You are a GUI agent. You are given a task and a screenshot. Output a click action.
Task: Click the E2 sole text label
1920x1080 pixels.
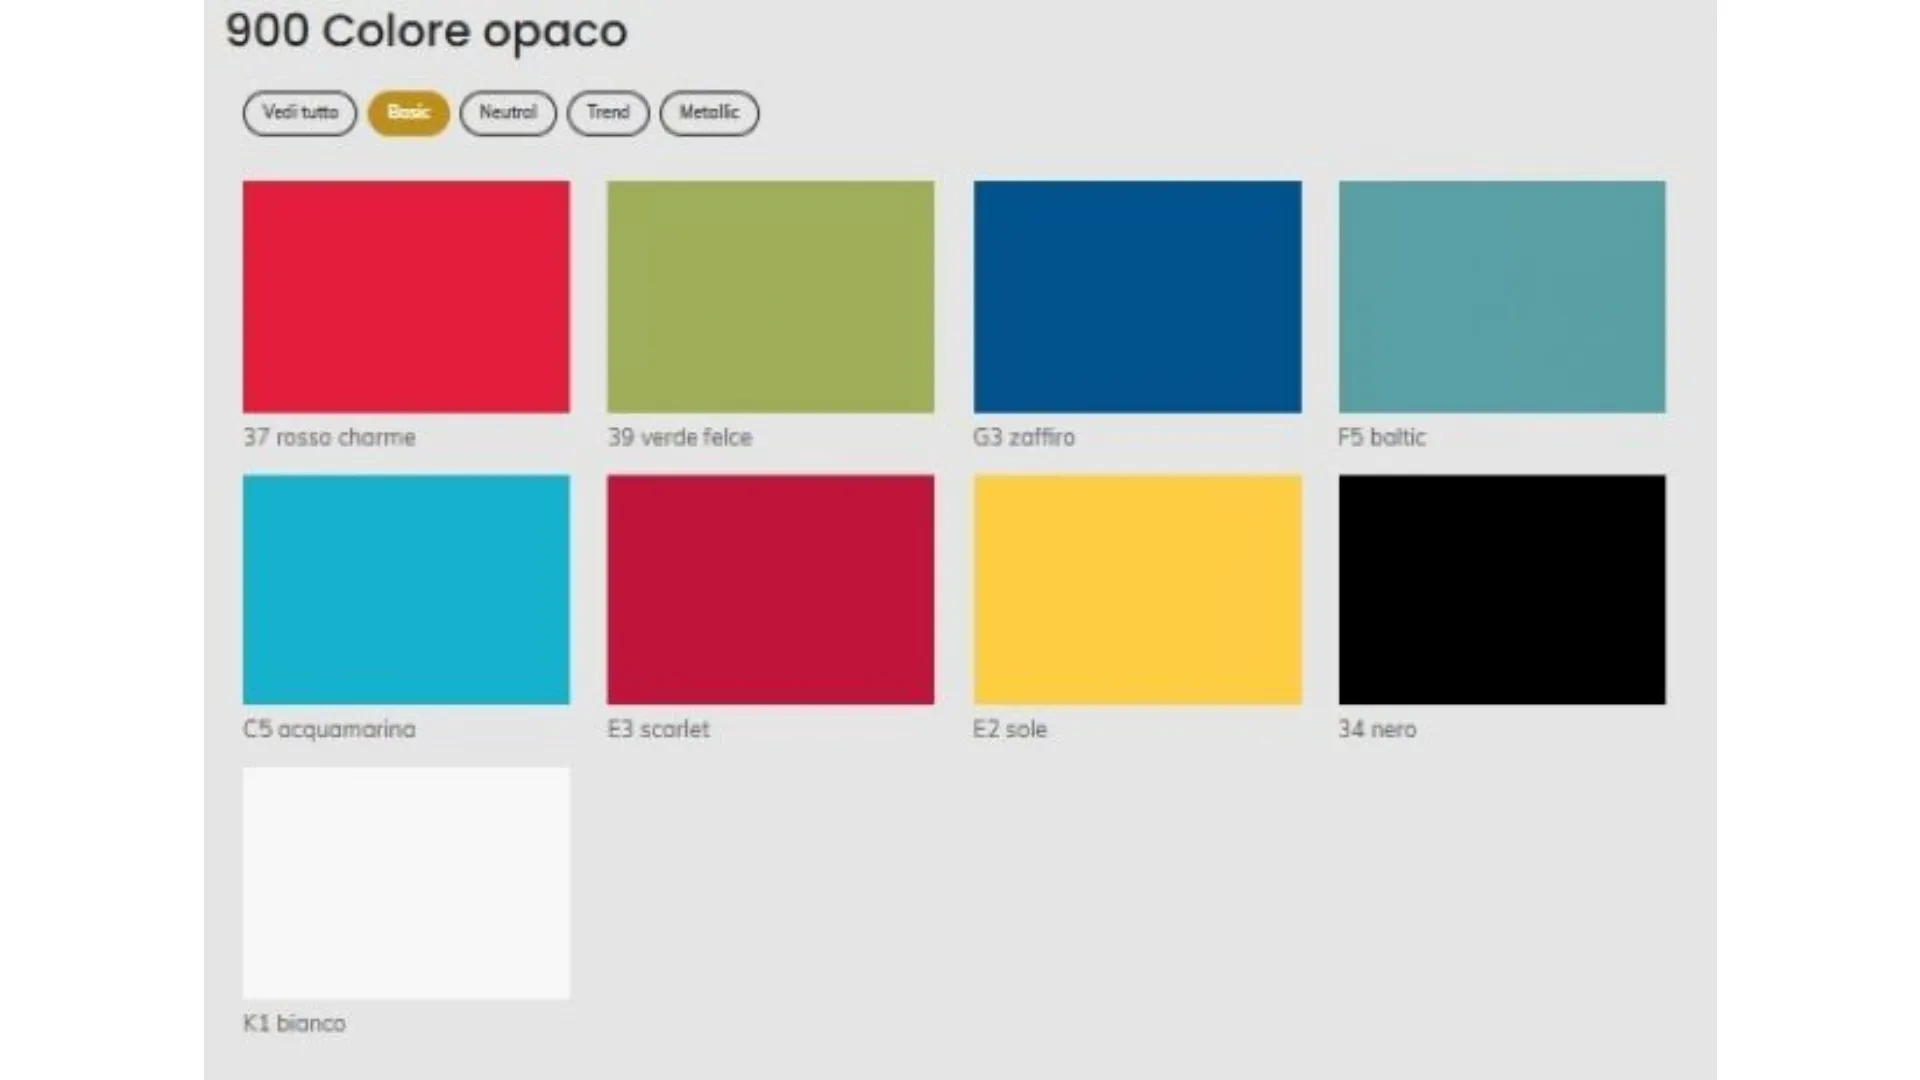1010,729
